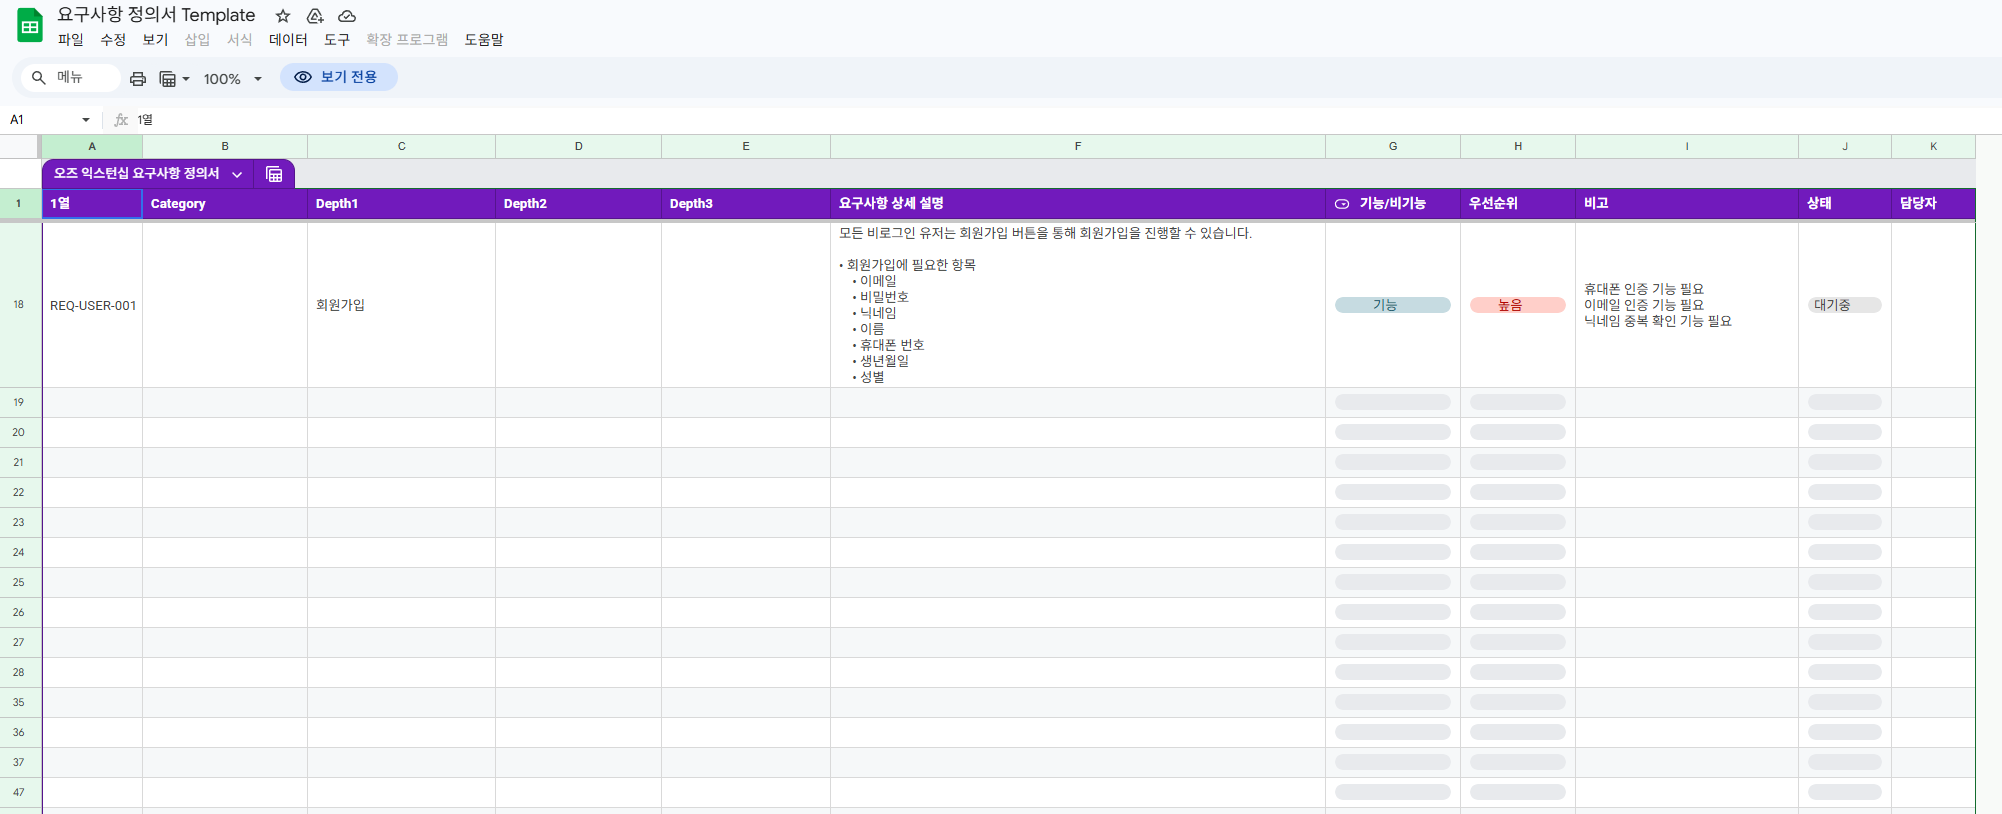Open the table calculator icon next to table name
This screenshot has height=814, width=2002.
pyautogui.click(x=274, y=174)
